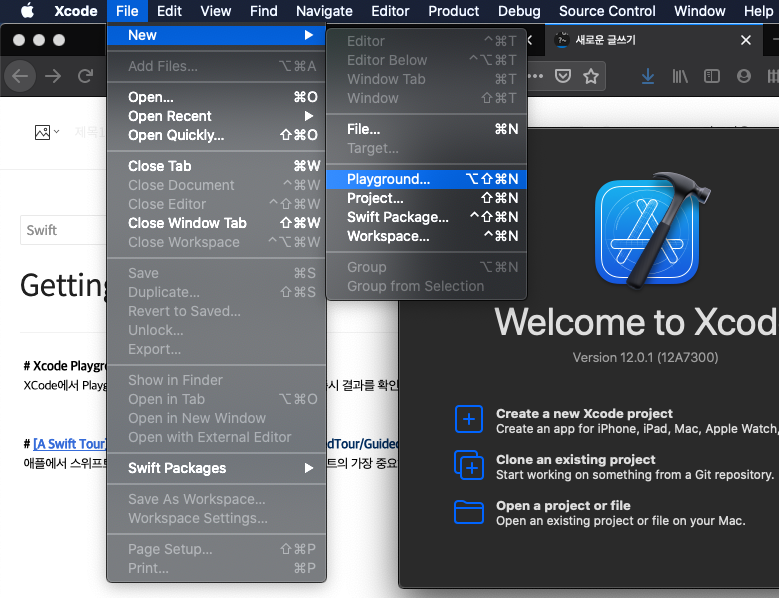This screenshot has width=779, height=598.
Task: Click the Create a new Xcode project plus icon
Action: (468, 419)
